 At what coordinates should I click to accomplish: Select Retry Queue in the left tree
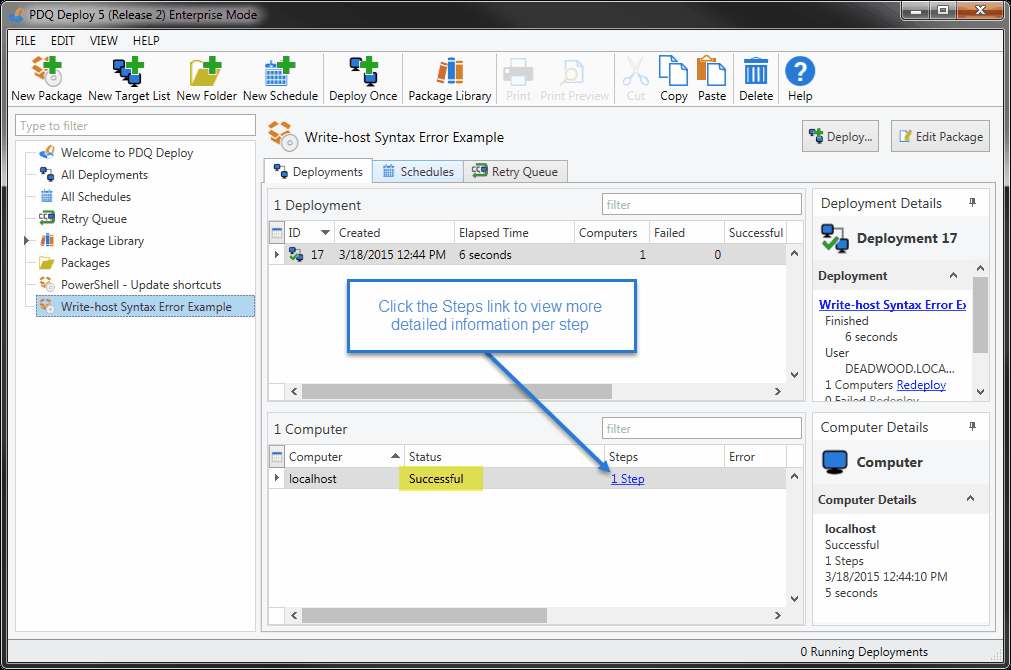coord(93,219)
